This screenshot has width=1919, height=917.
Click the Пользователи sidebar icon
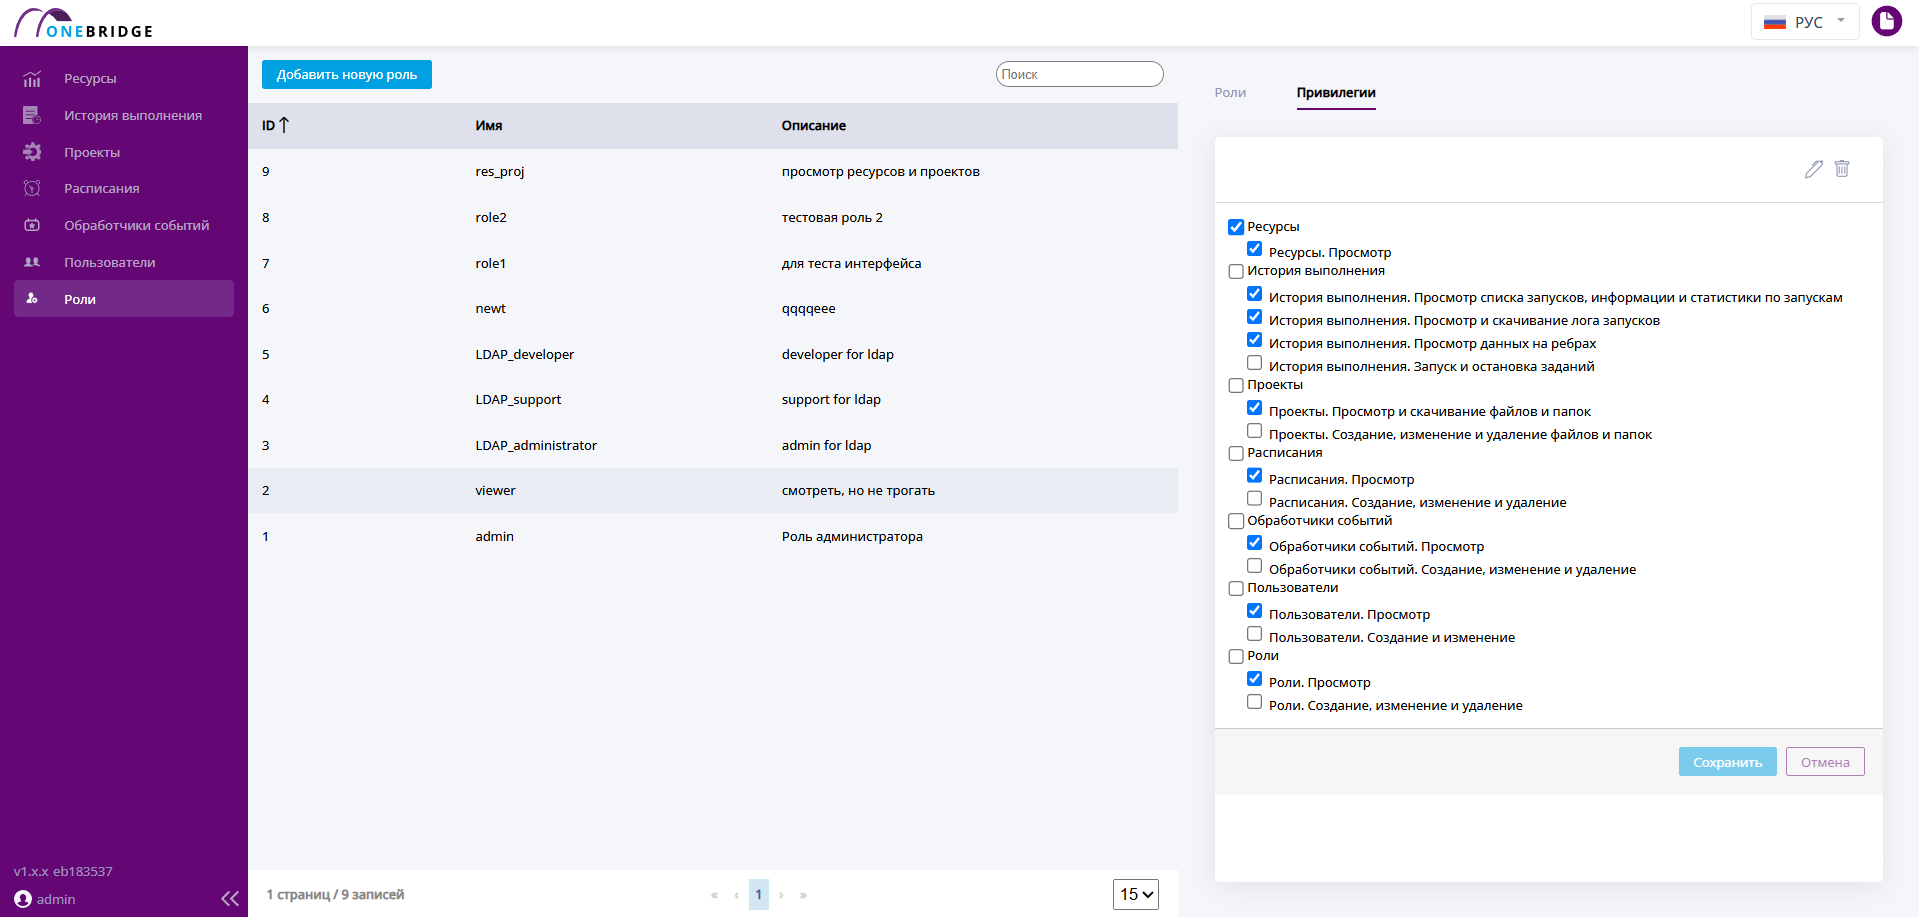point(32,262)
